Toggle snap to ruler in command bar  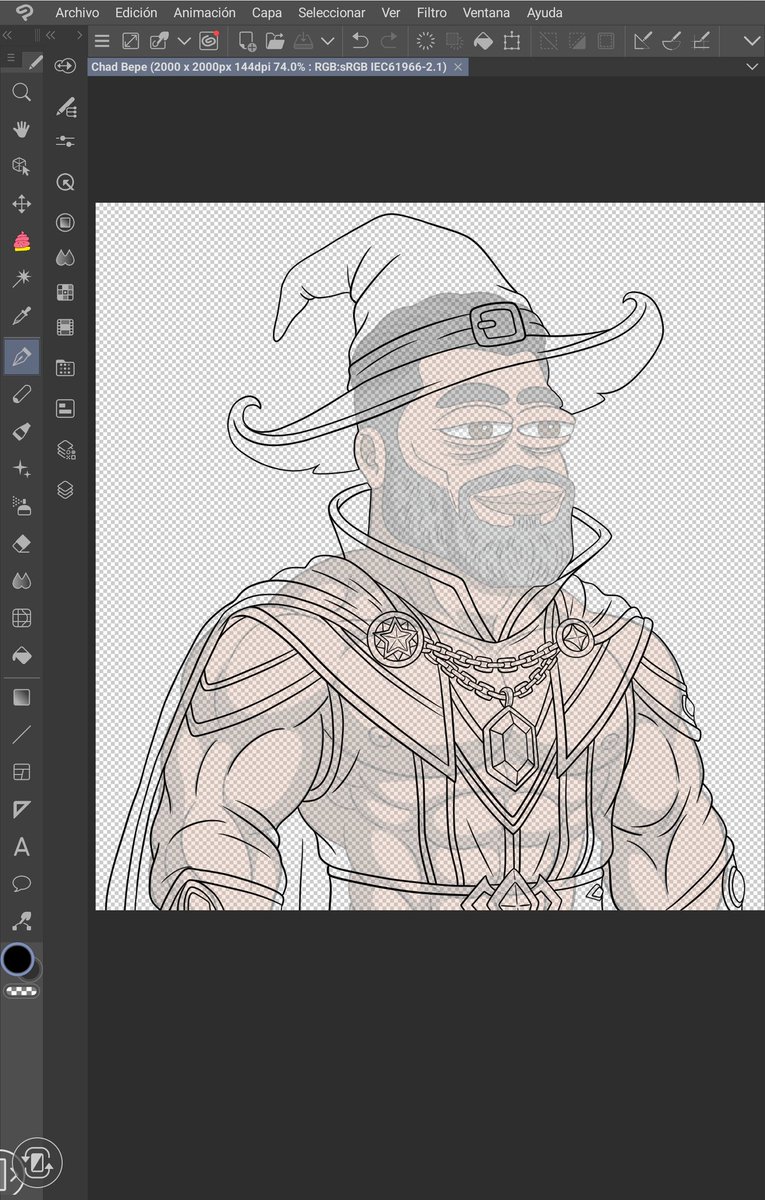click(x=643, y=41)
